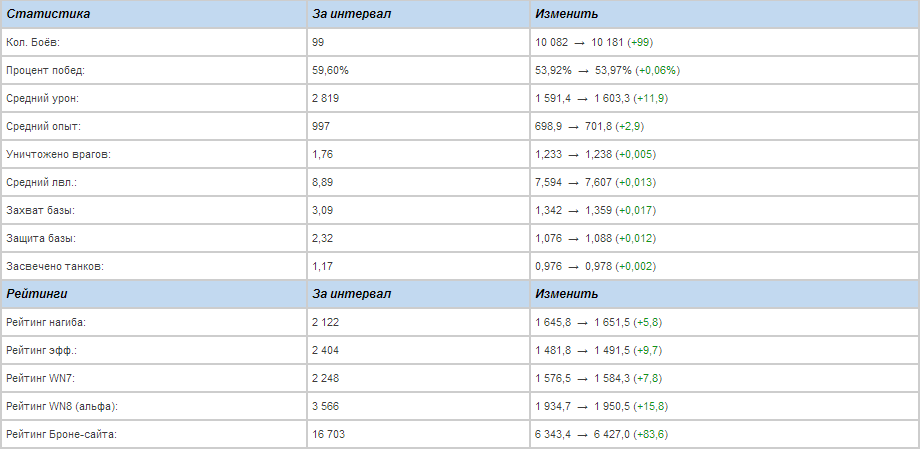Click the Статистика column header
Screen dimensions: 922x451
[48, 15]
